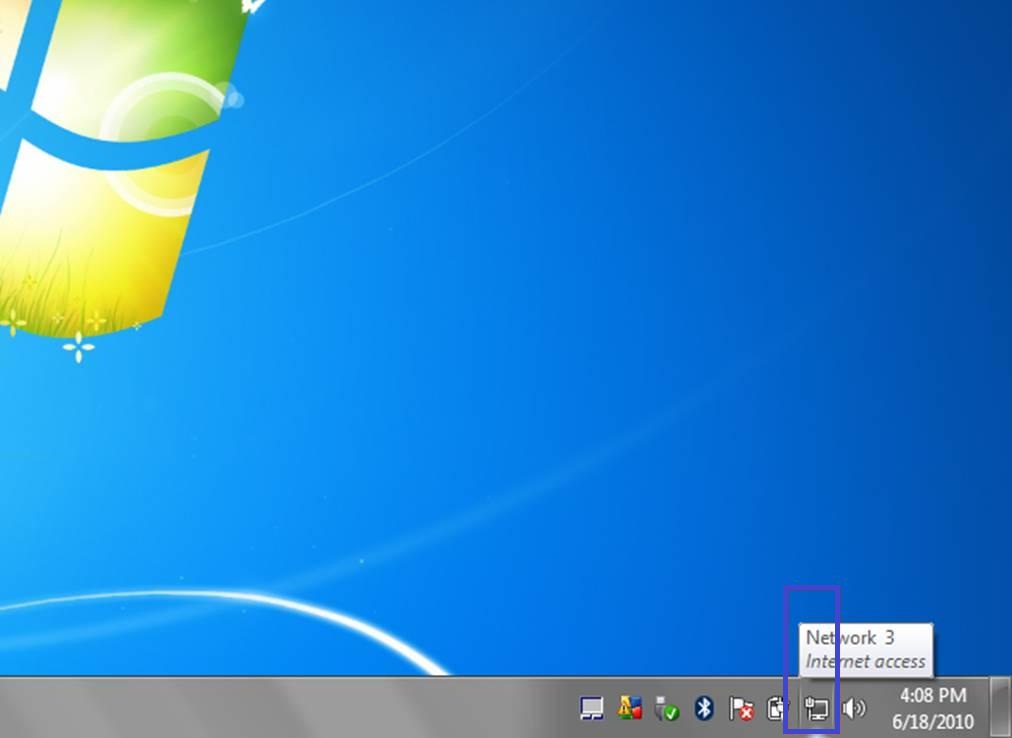Click the Bluetooth tray icon
The image size is (1012, 738).
[703, 708]
